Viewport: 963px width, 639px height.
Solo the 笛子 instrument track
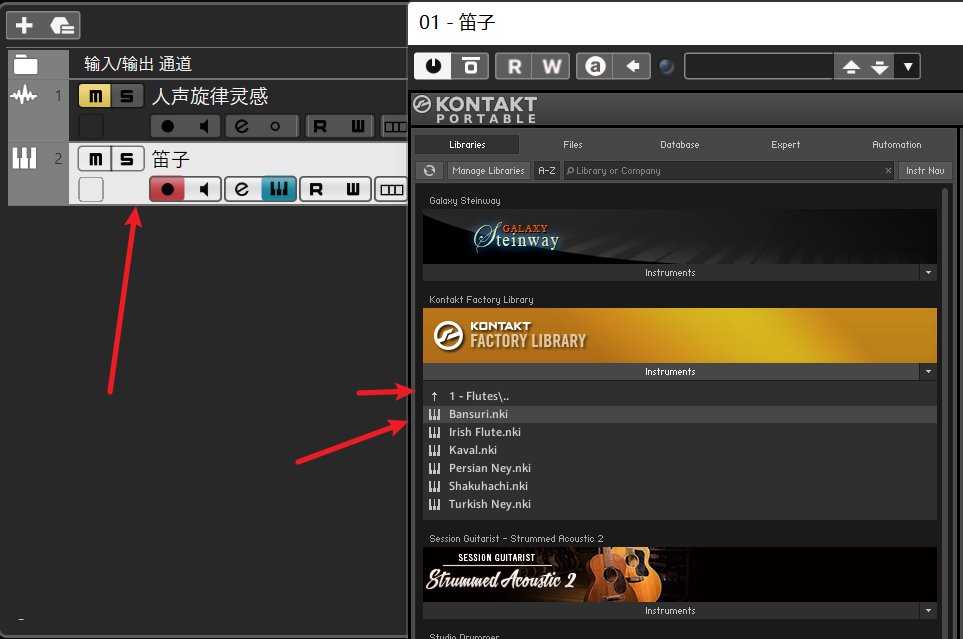click(x=127, y=159)
